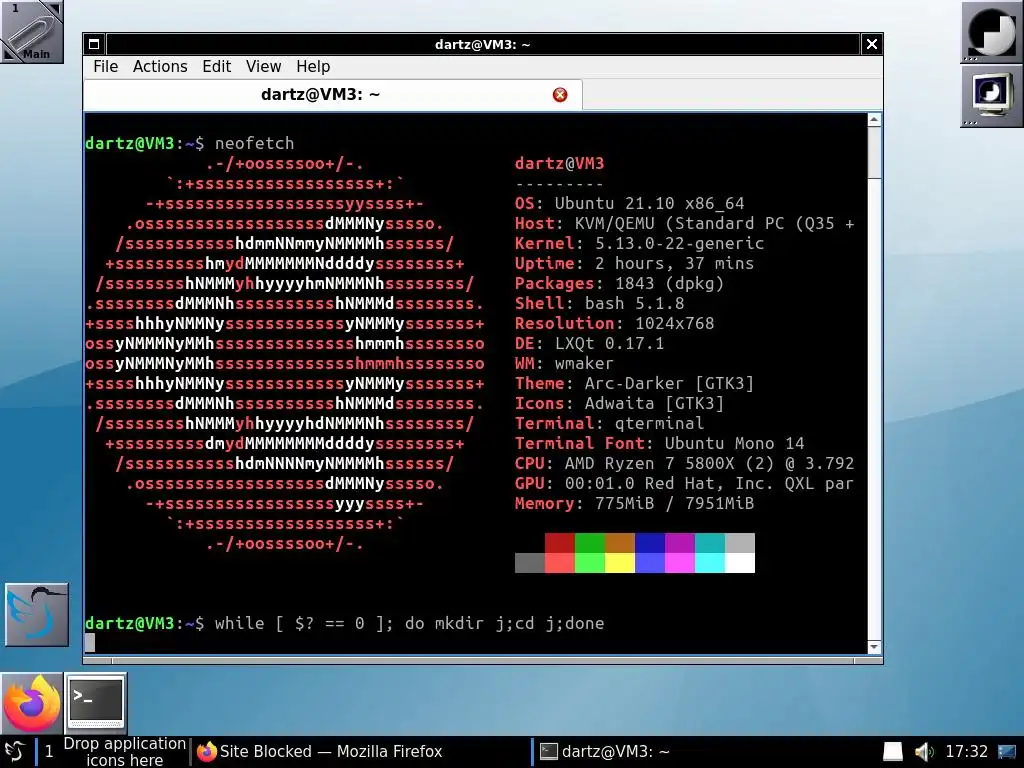
Task: Click the 'Icons: Adwaita [GTK3]' line
Action: click(x=619, y=404)
